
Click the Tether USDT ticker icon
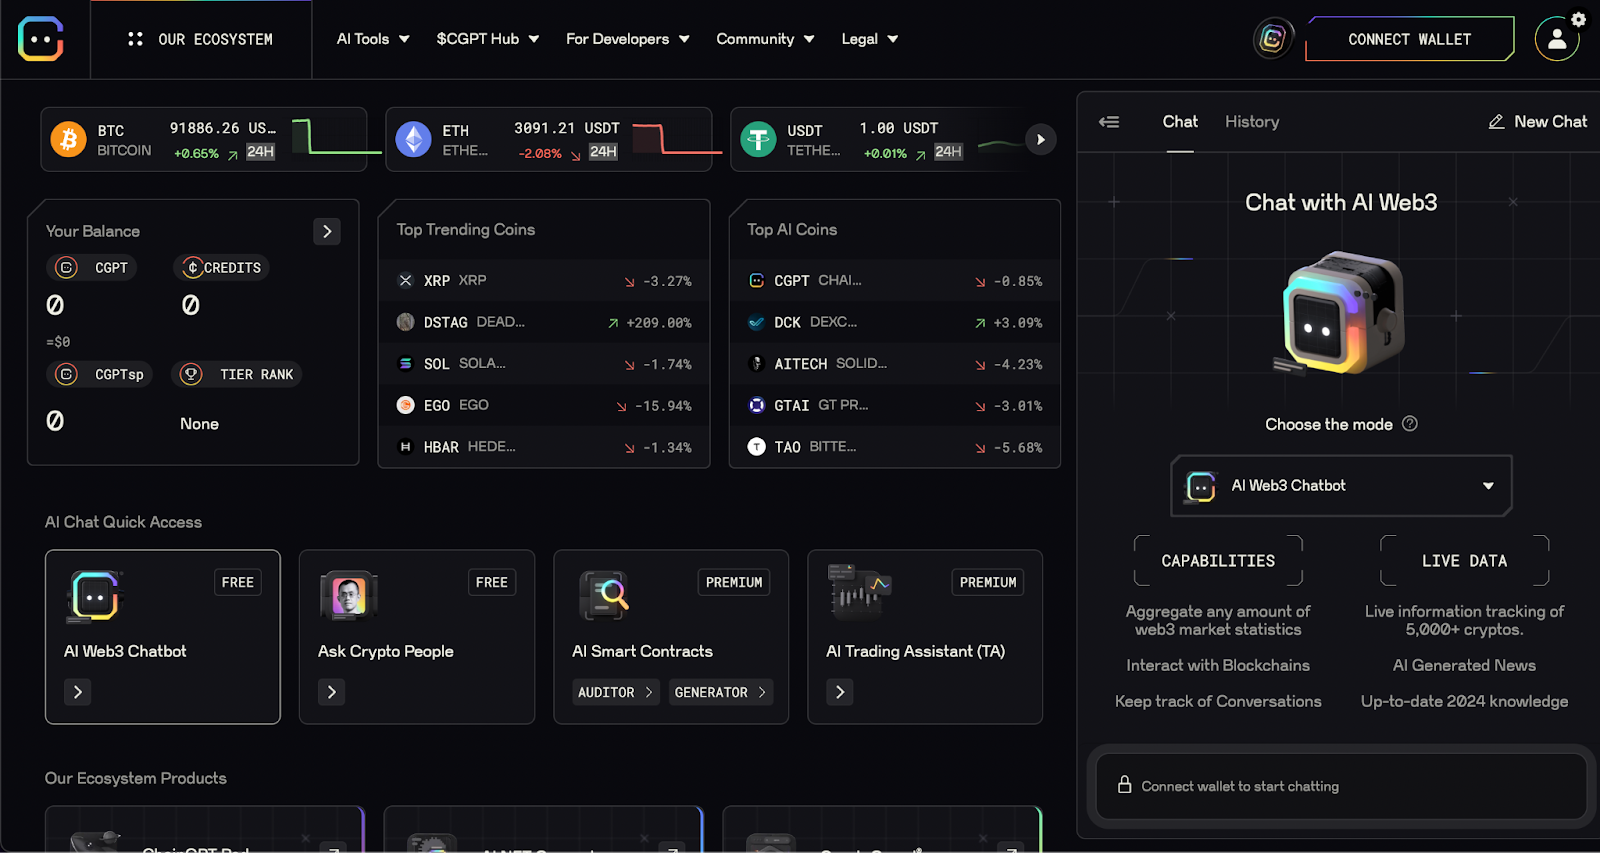click(x=758, y=139)
